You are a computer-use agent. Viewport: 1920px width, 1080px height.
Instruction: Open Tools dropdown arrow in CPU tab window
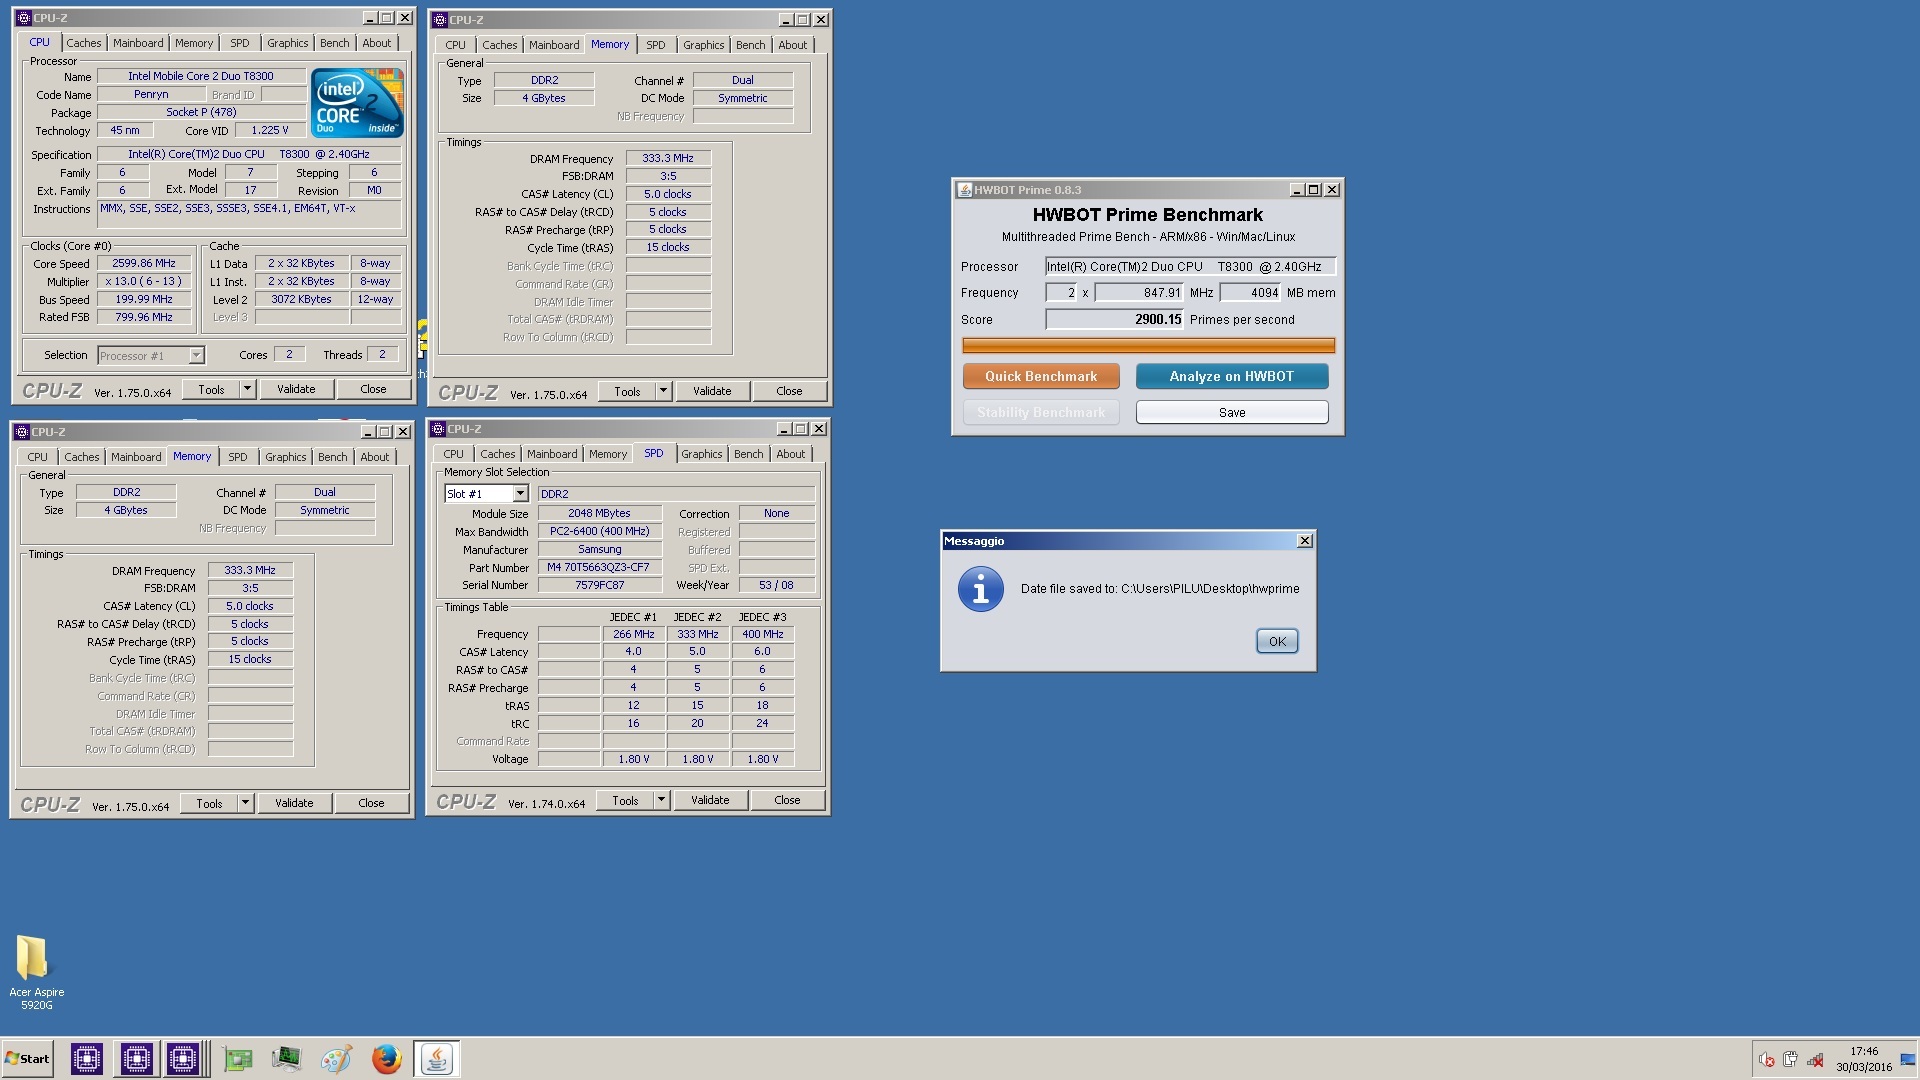[x=247, y=389]
